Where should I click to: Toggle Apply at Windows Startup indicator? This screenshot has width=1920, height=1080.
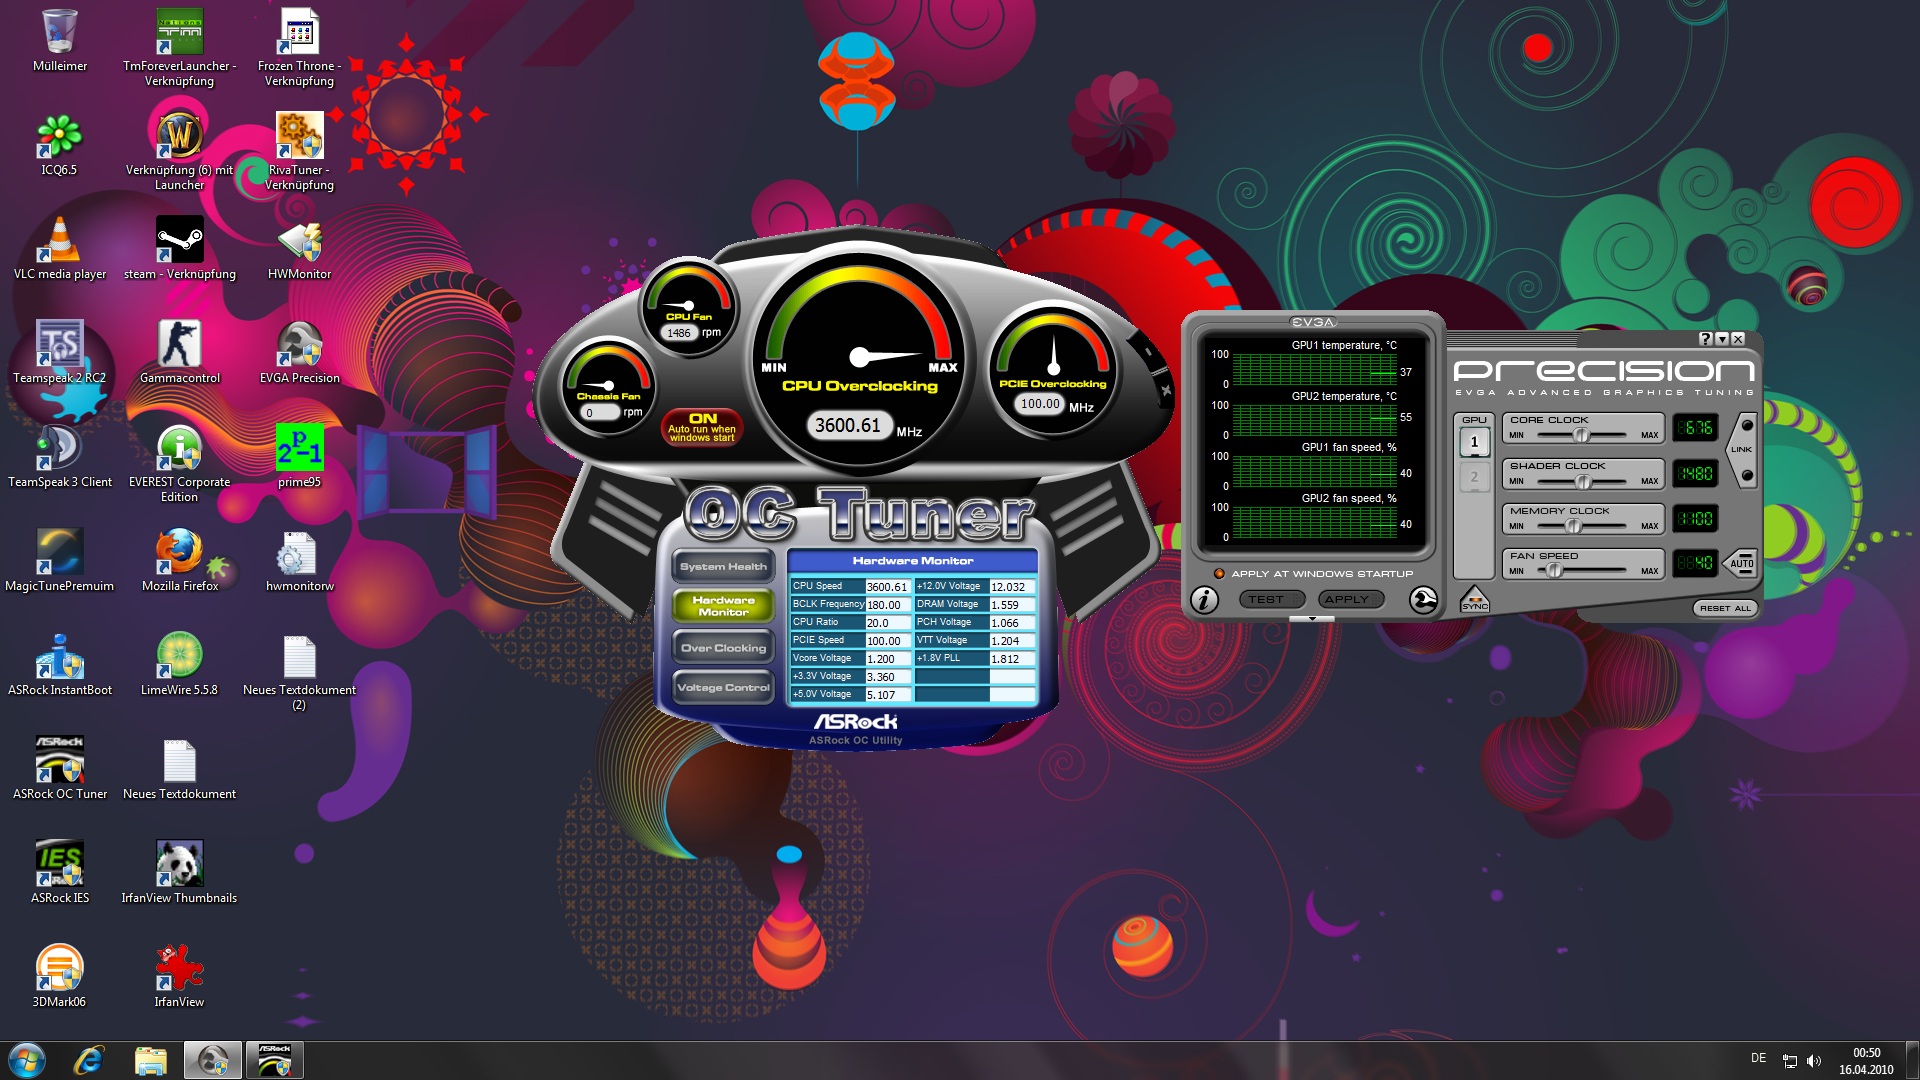point(1219,574)
